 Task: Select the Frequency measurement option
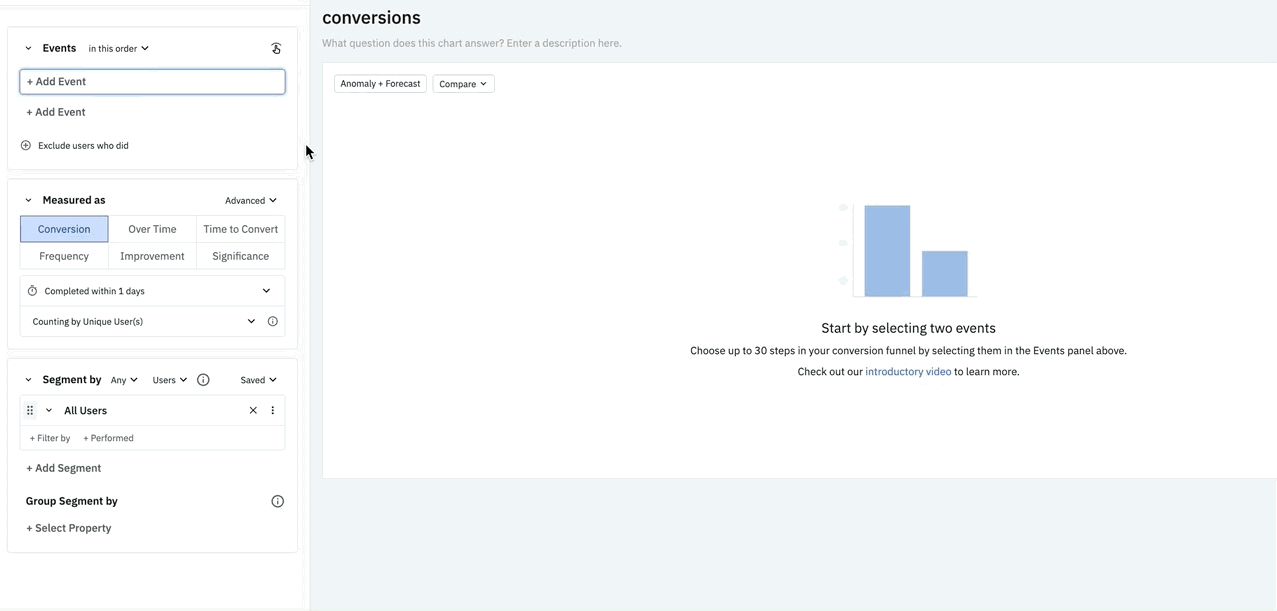(x=64, y=256)
